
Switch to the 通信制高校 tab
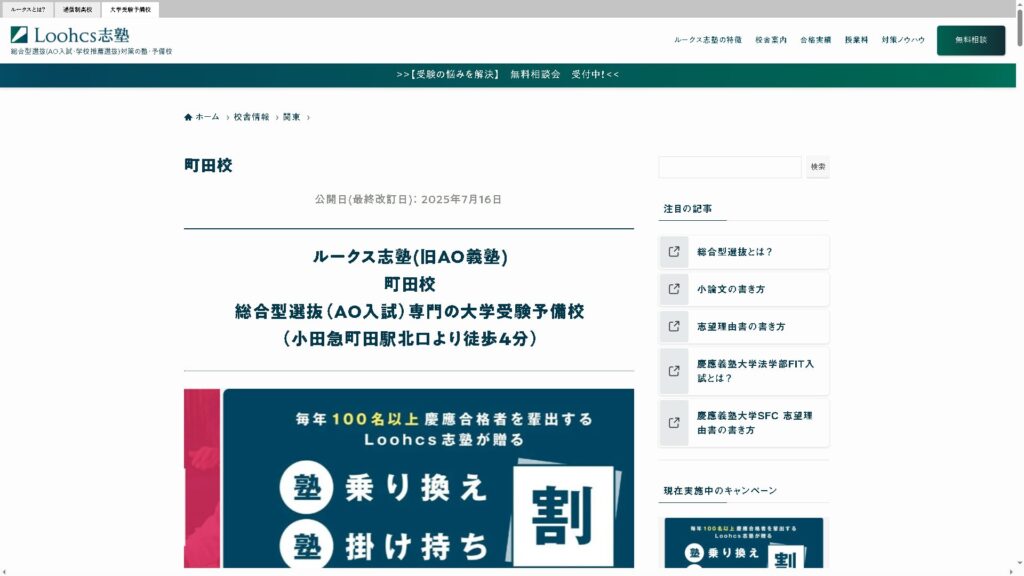coord(77,9)
